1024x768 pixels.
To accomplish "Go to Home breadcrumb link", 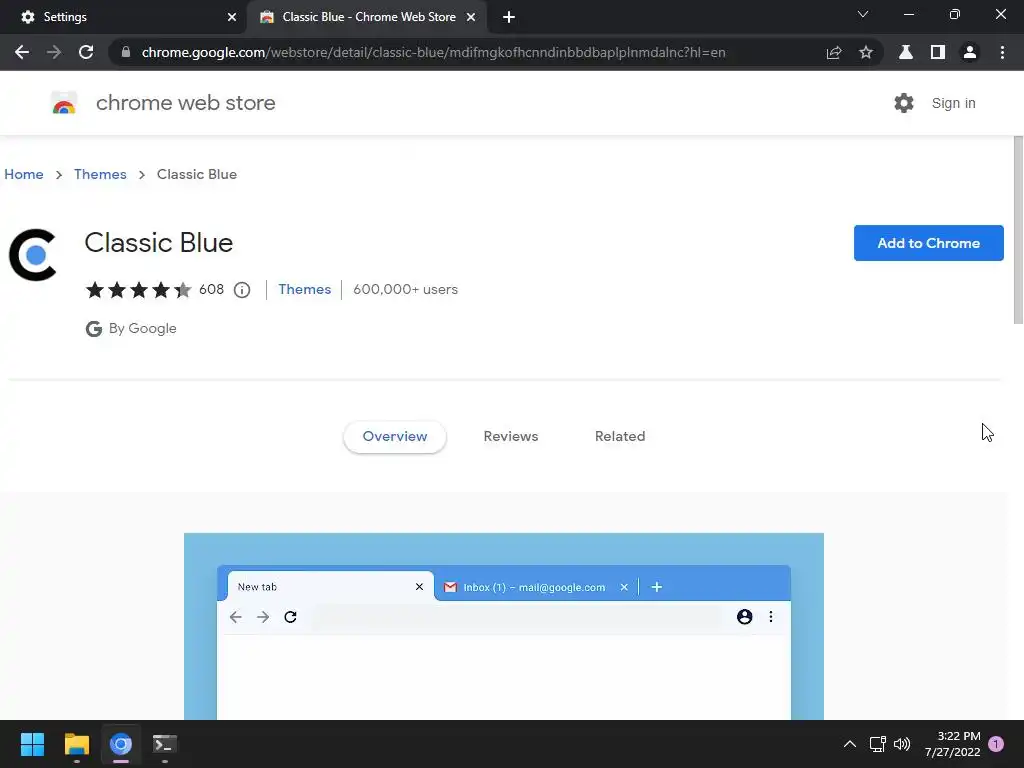I will coord(24,174).
